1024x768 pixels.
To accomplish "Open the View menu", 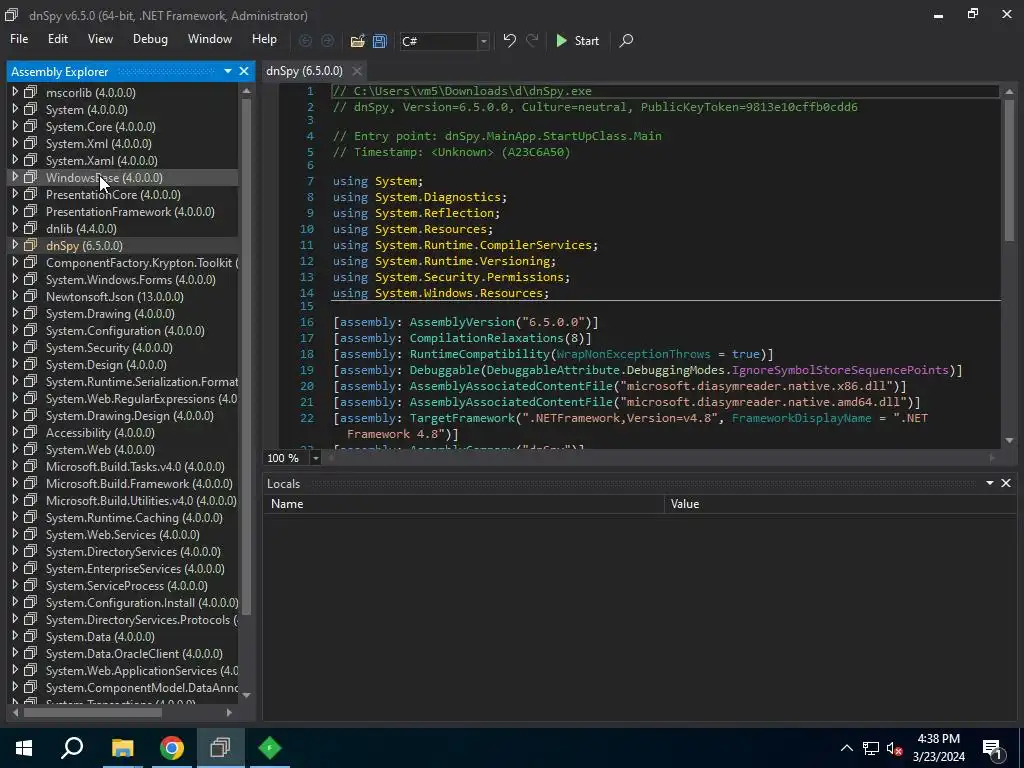I will tap(100, 39).
